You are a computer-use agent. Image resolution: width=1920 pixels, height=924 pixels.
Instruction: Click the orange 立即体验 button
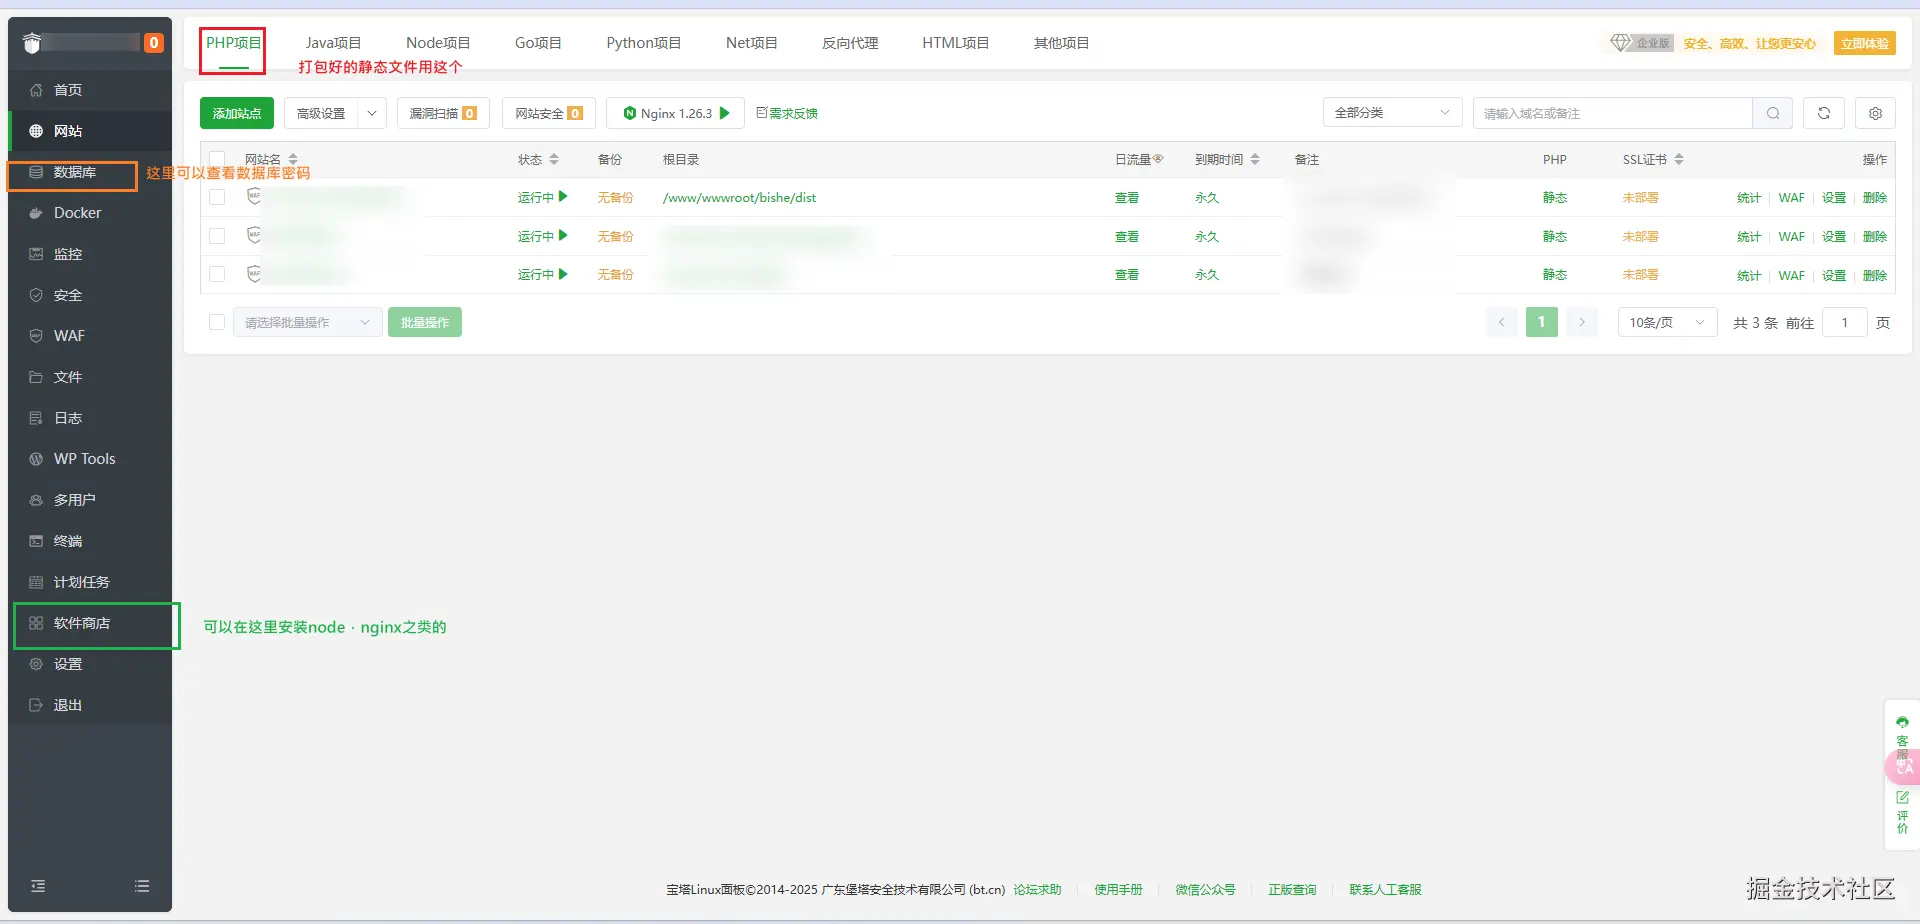(1865, 43)
